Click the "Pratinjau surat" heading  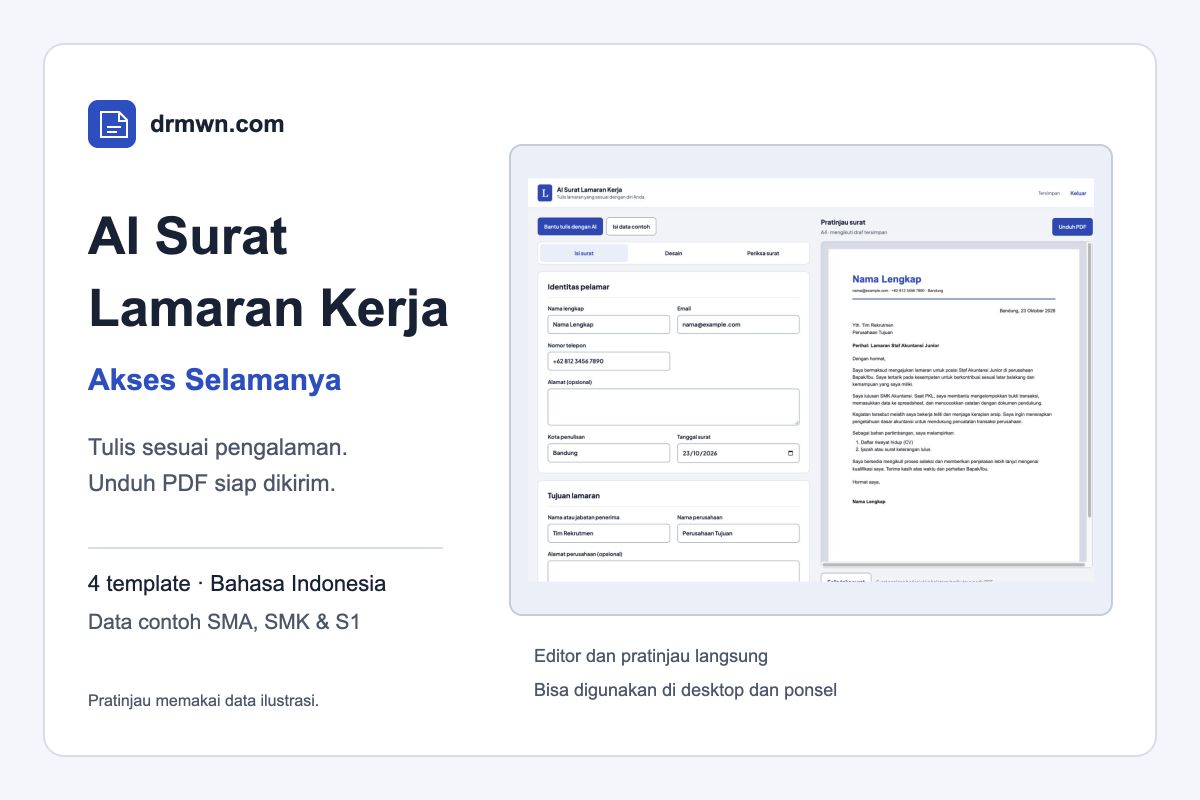coord(843,222)
